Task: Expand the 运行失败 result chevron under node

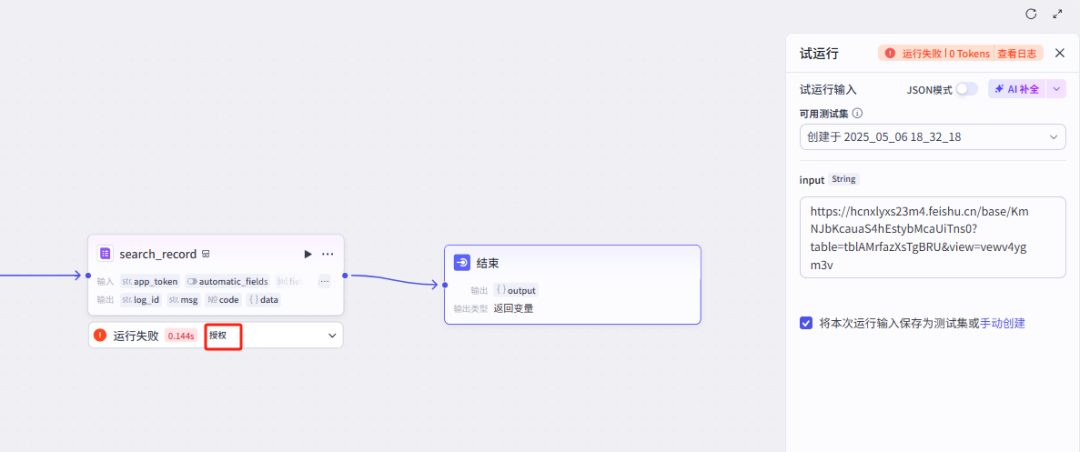Action: [332, 336]
